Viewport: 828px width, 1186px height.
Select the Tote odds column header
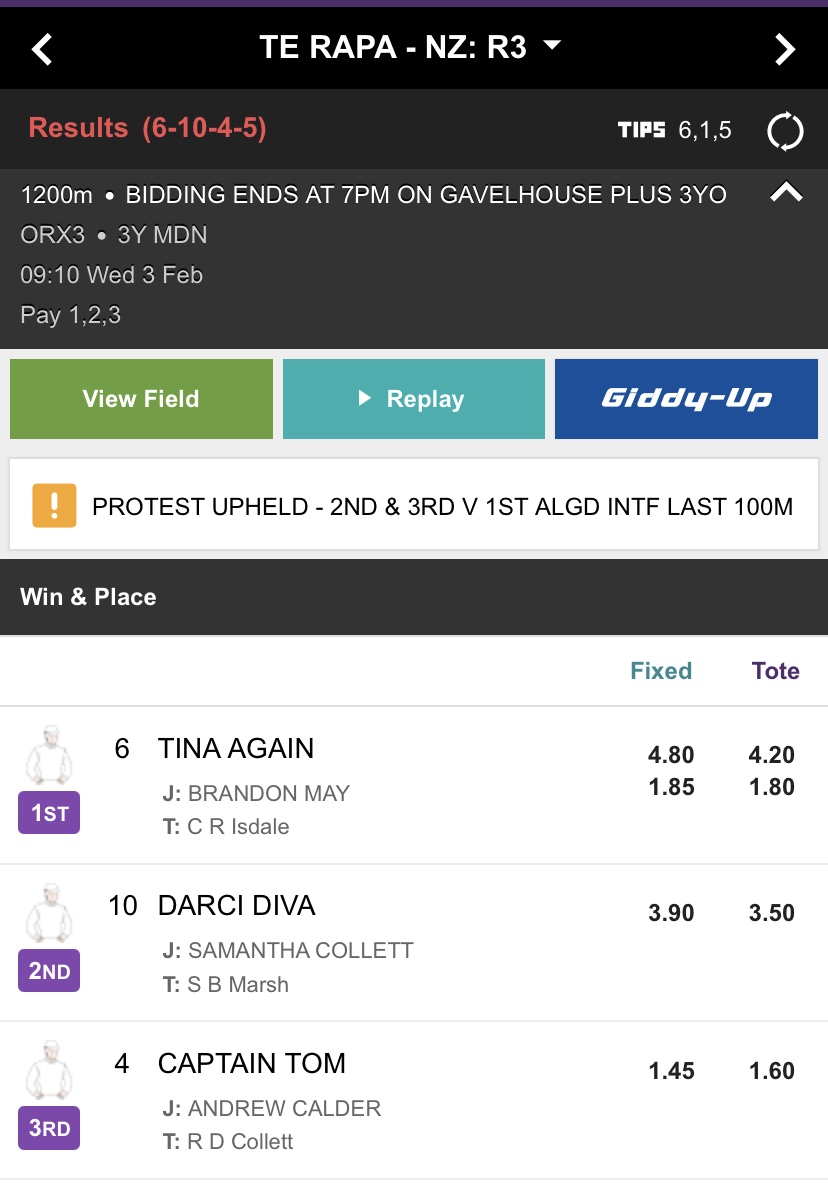(x=775, y=671)
